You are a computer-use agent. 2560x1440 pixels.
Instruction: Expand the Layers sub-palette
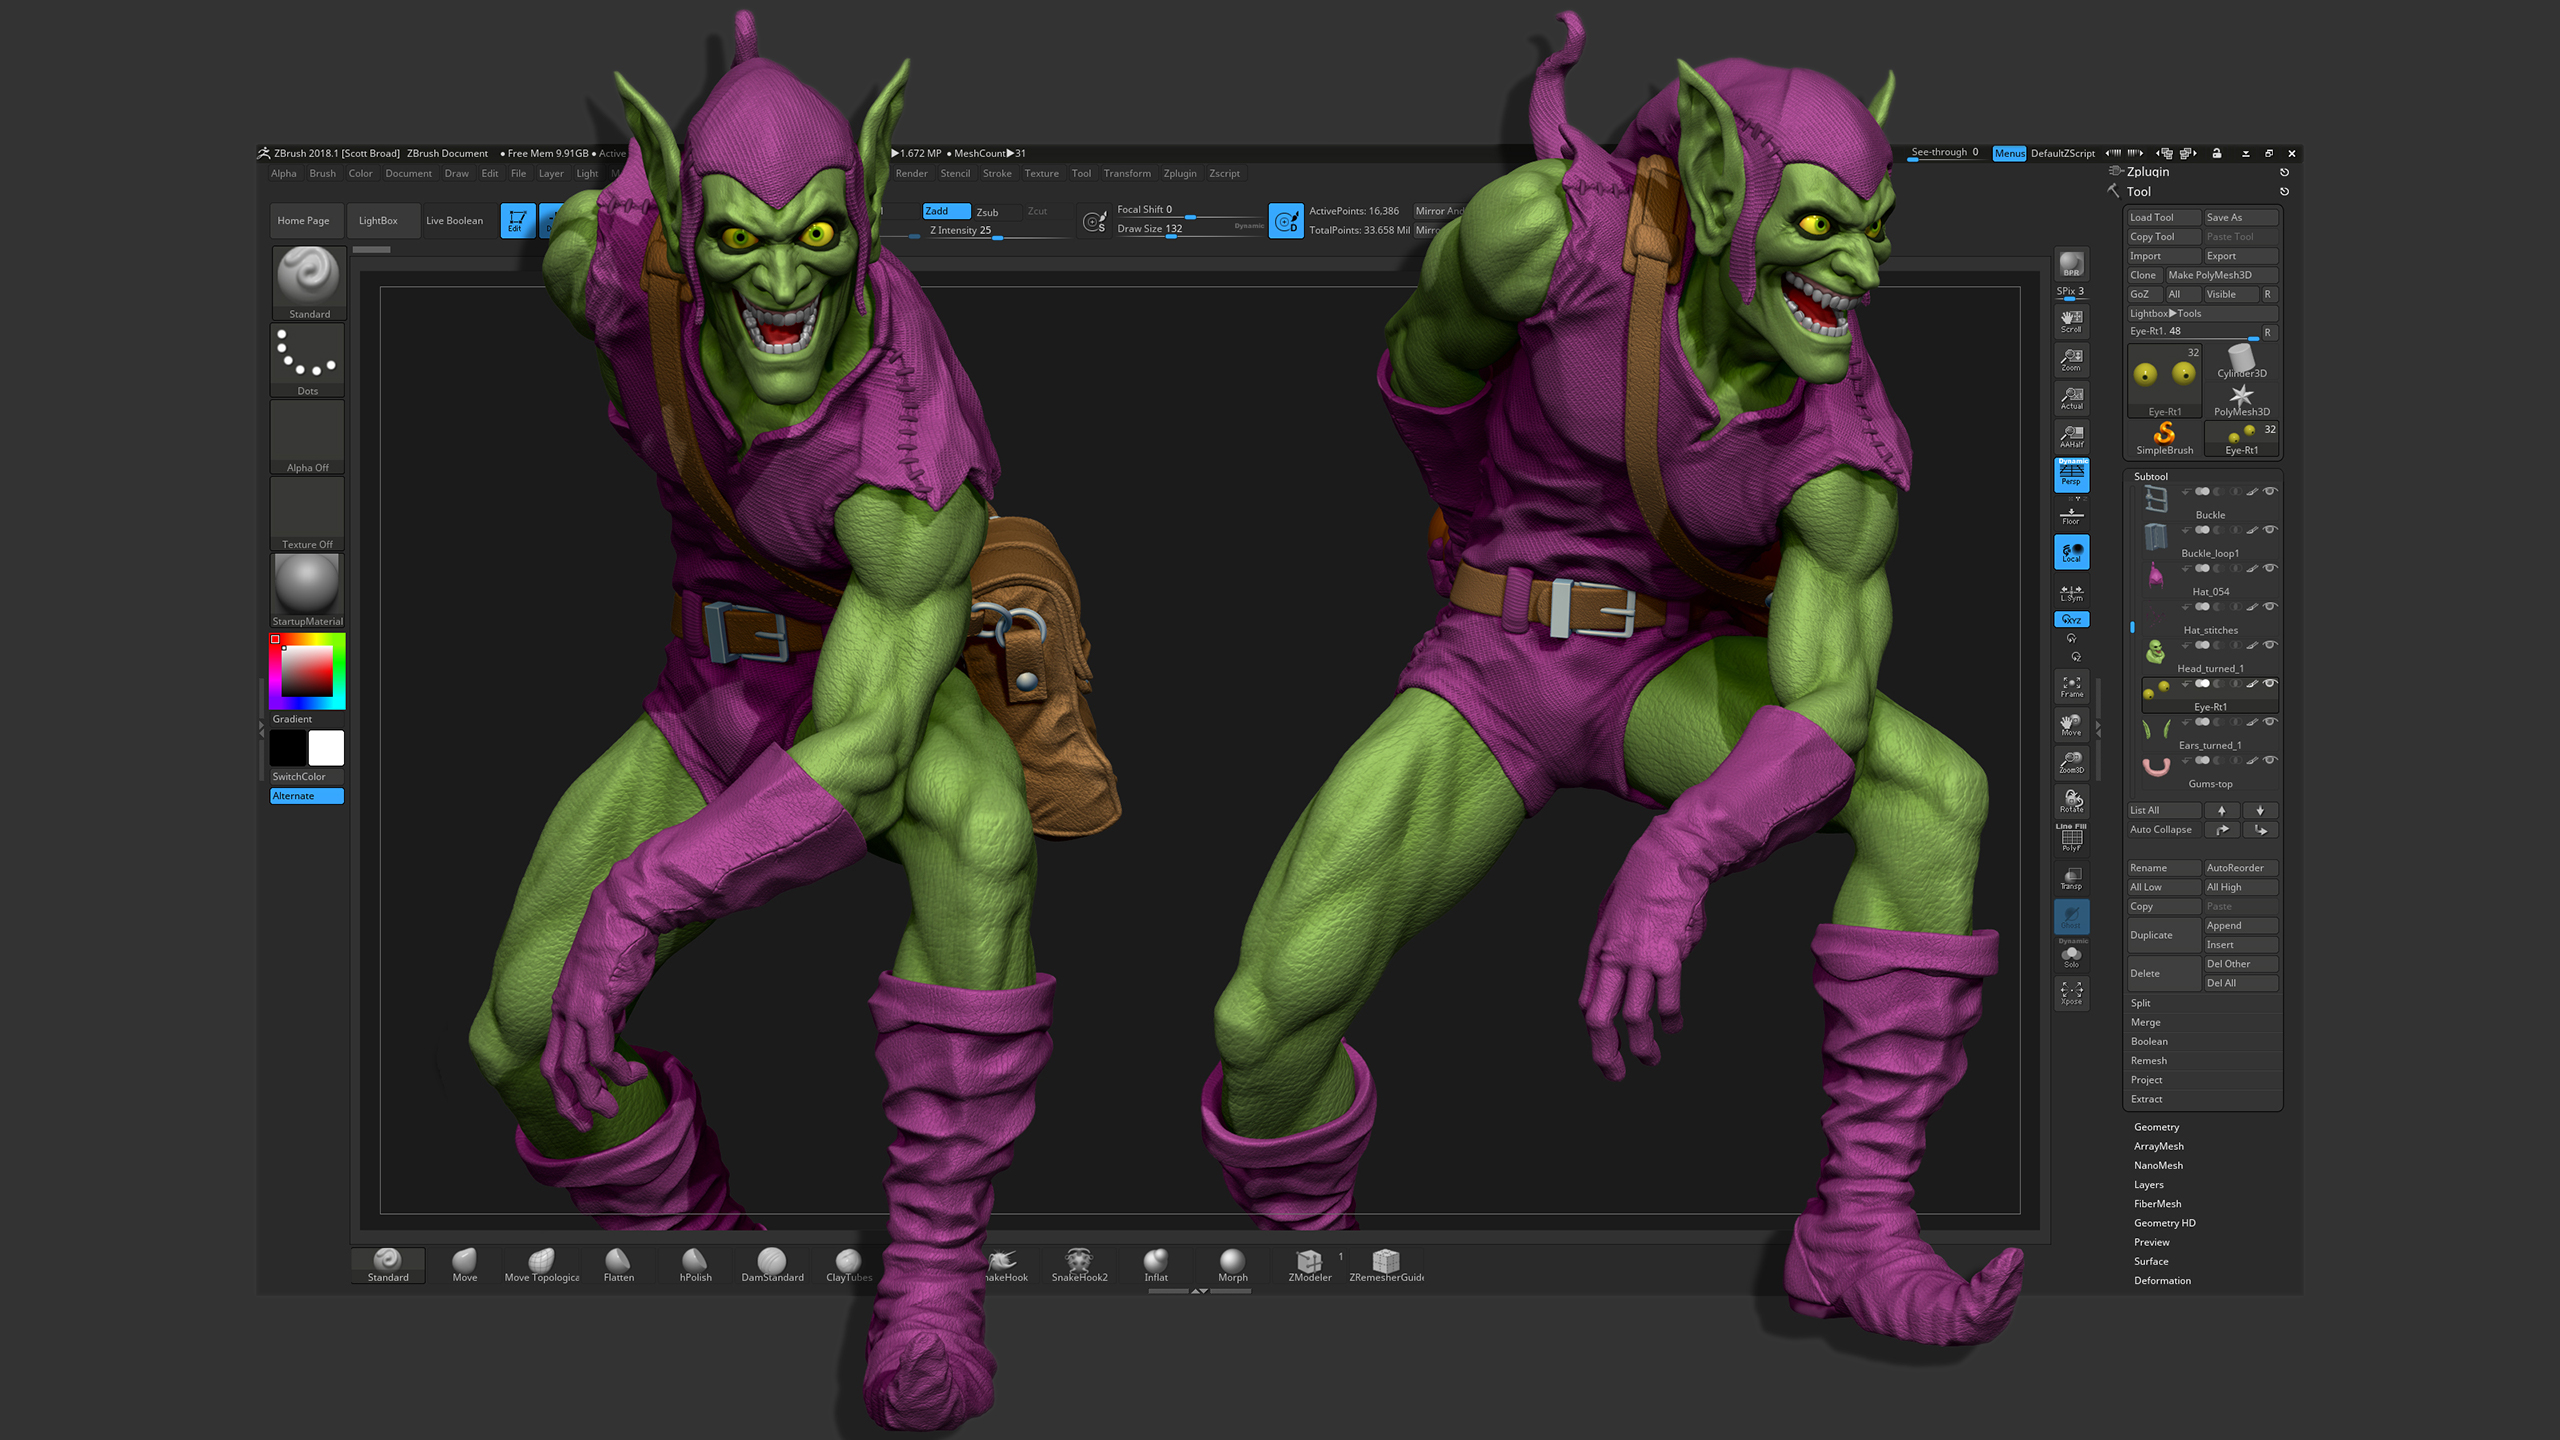[x=2148, y=1185]
